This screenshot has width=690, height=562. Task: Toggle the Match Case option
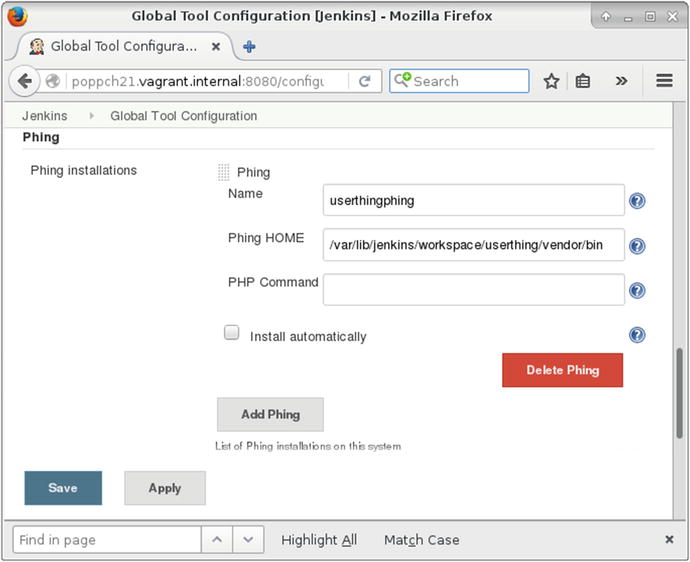421,540
